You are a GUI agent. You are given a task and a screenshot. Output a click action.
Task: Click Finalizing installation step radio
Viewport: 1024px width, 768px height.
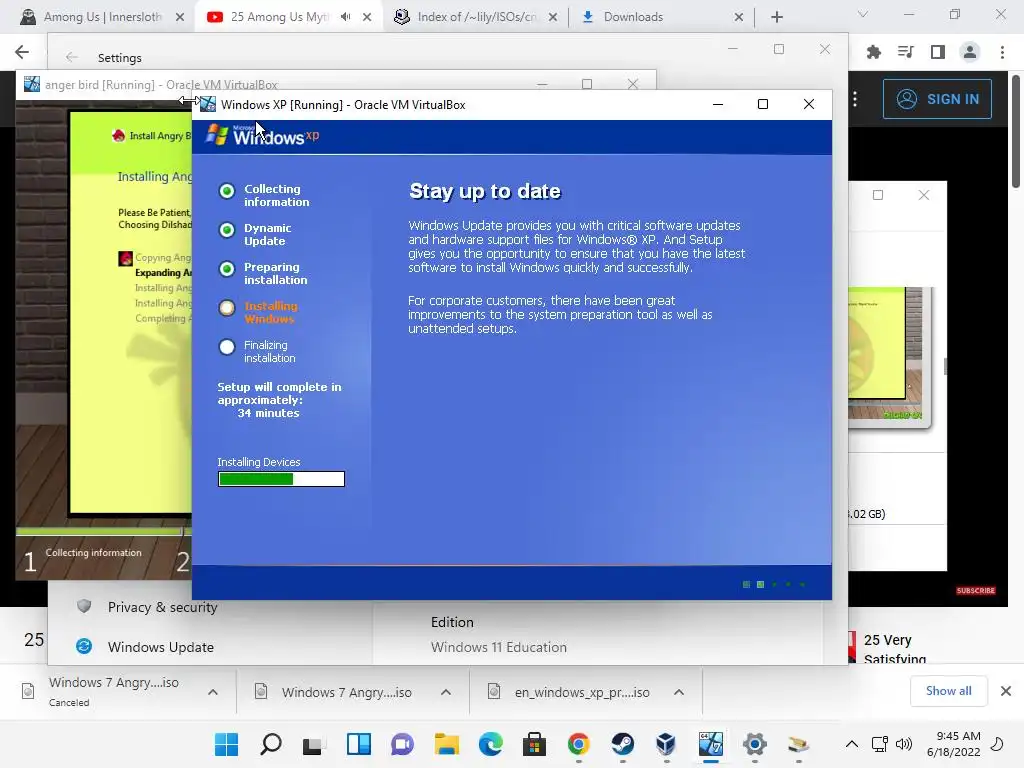click(227, 347)
